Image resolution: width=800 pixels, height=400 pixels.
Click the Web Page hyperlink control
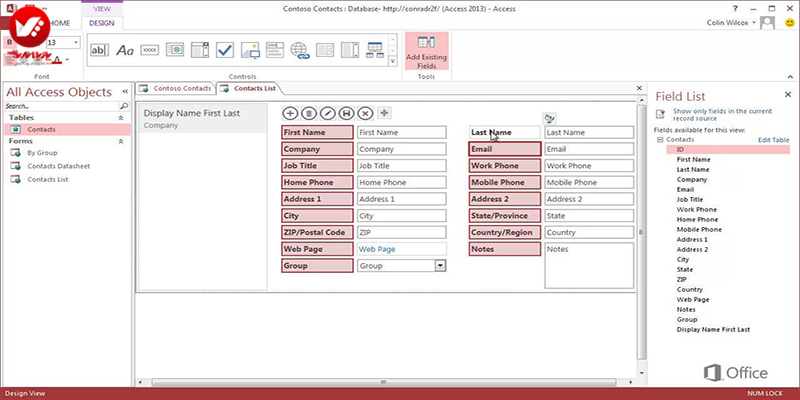click(x=402, y=249)
